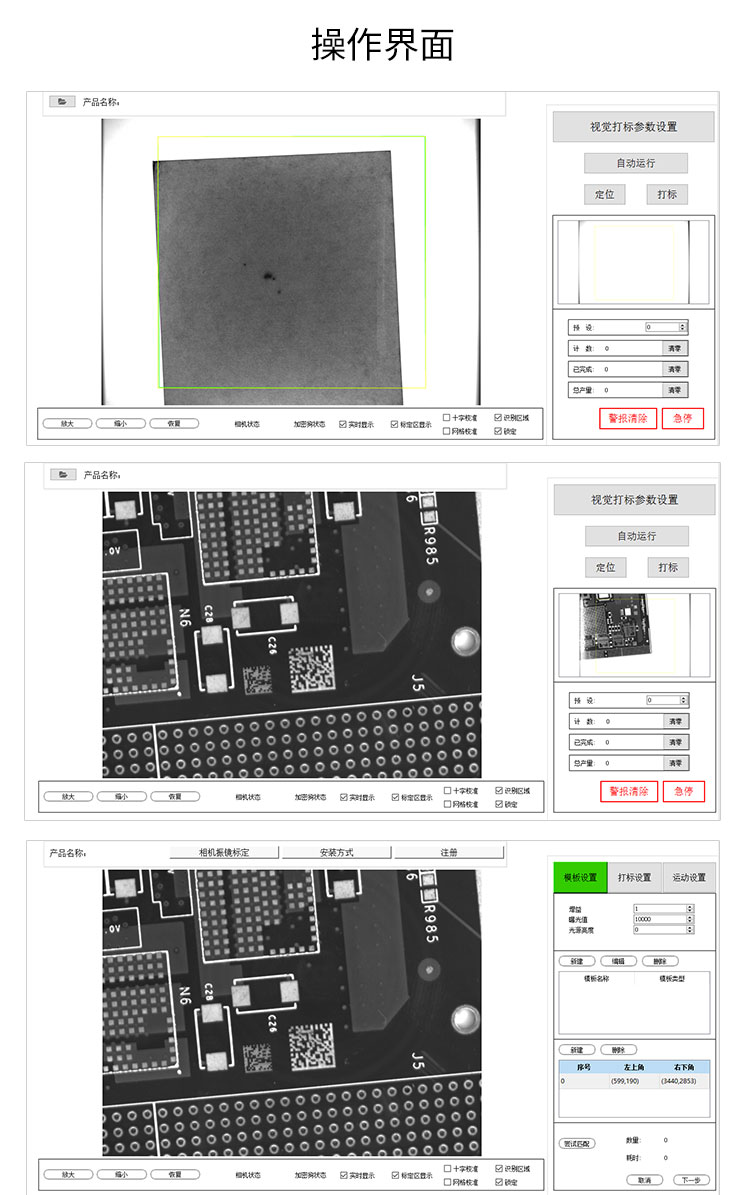Open the 运动设置 tab
Screen dimensions: 750x1195
[x=689, y=877]
